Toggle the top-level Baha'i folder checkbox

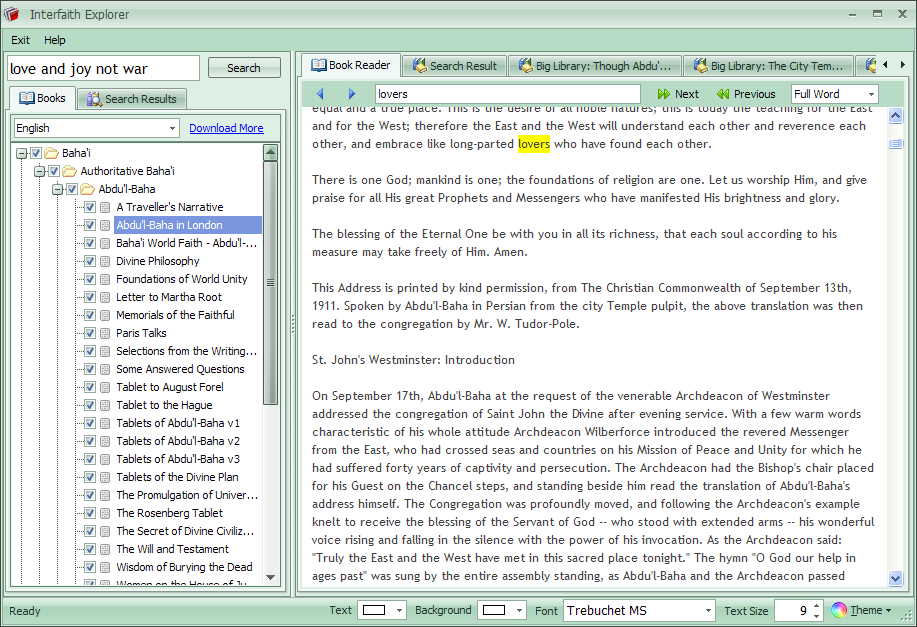[36, 153]
